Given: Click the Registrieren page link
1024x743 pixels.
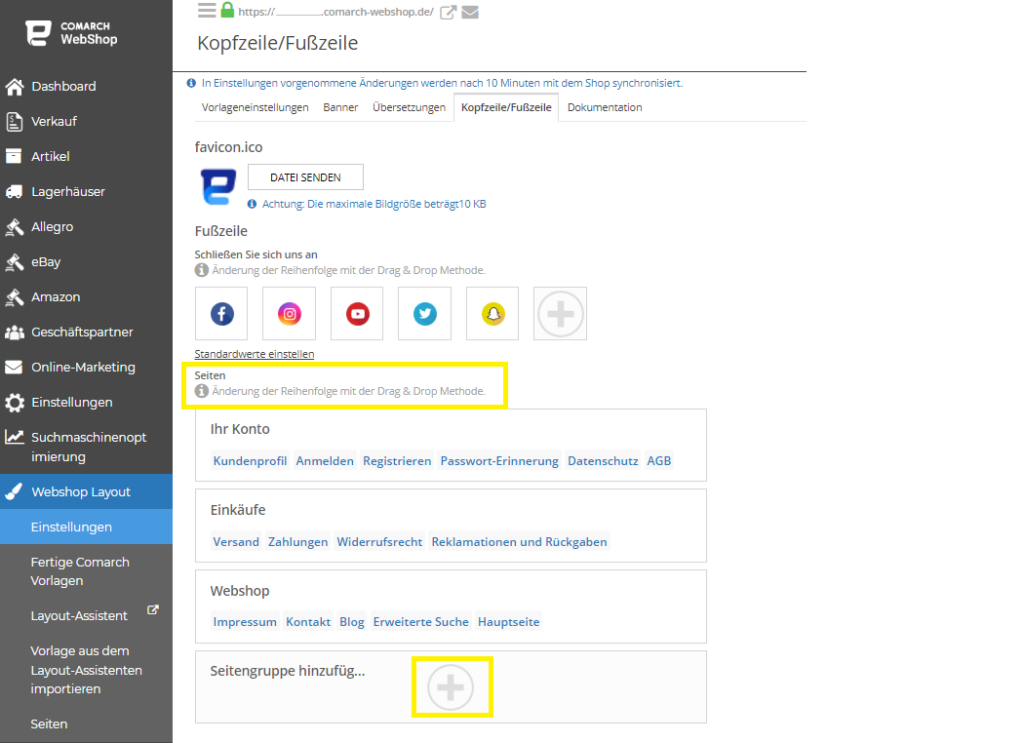Looking at the screenshot, I should (x=397, y=461).
